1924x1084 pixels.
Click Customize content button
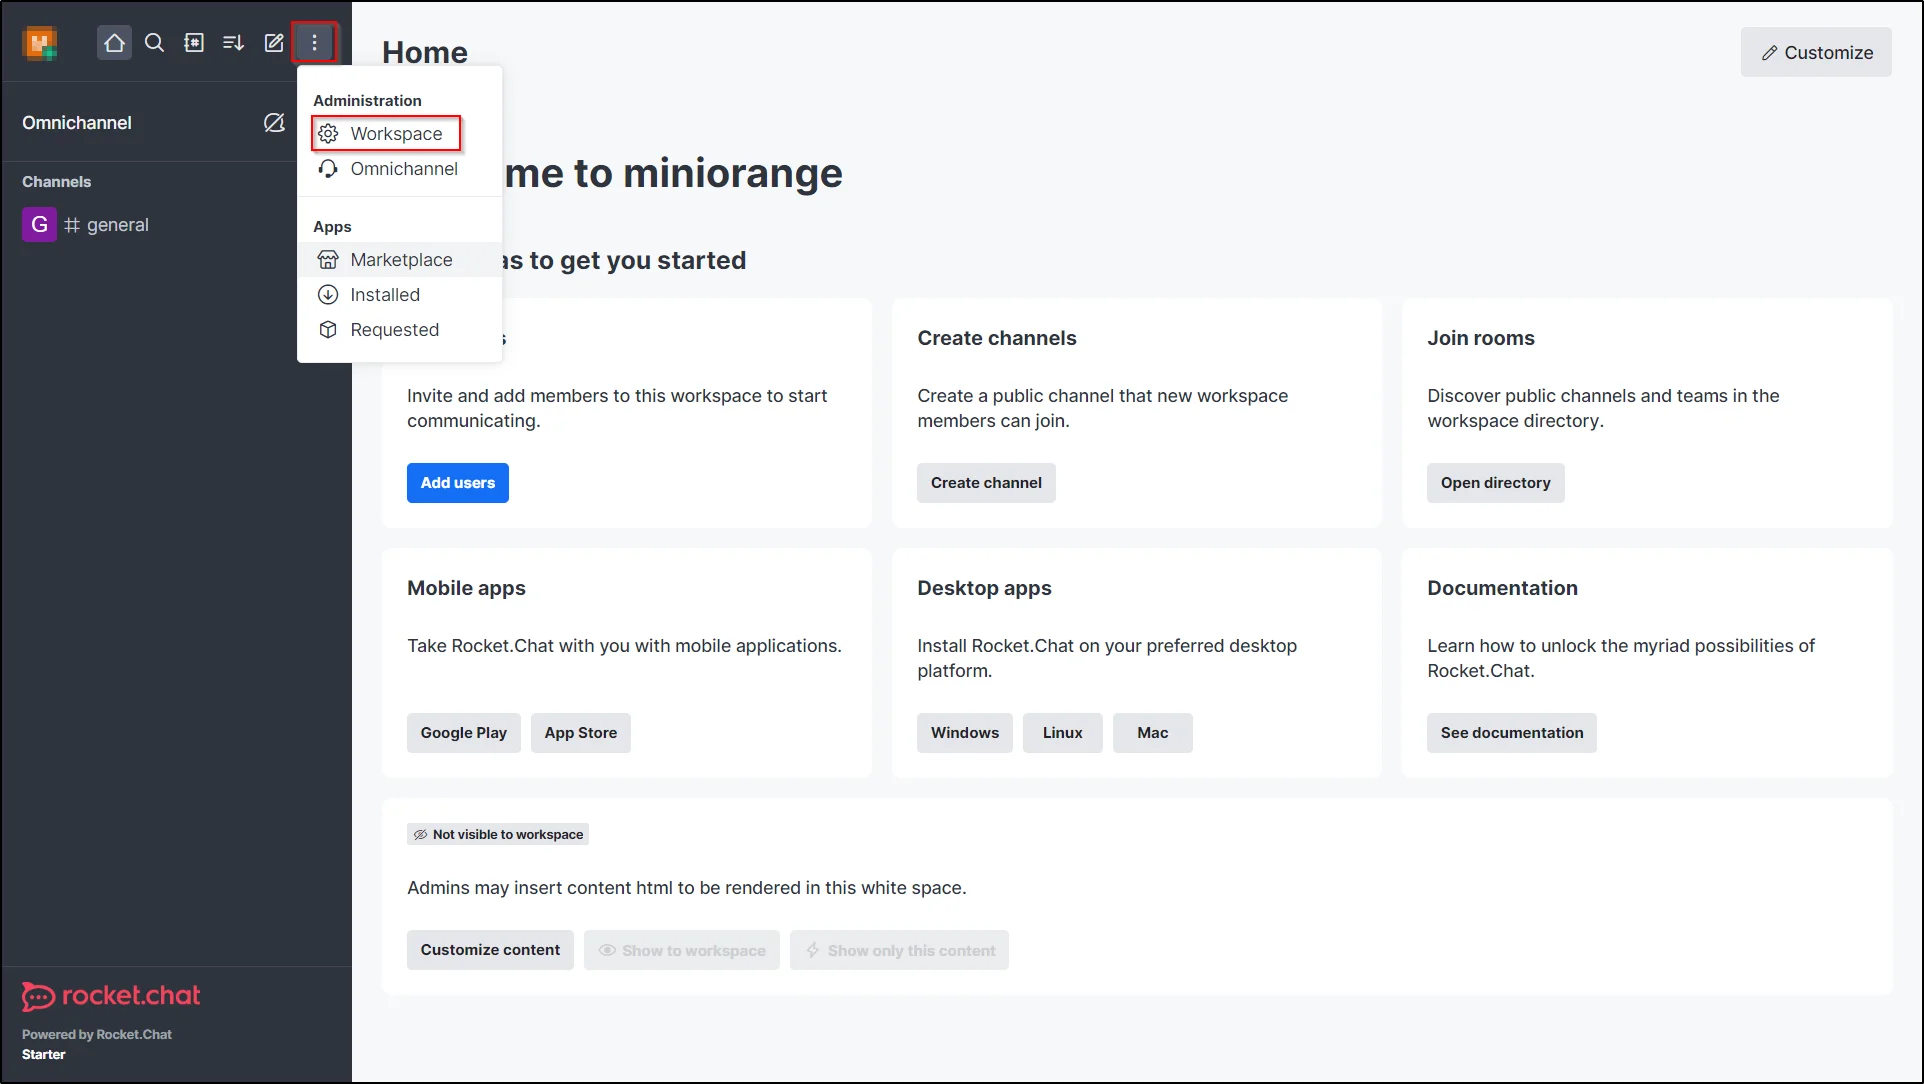(490, 950)
